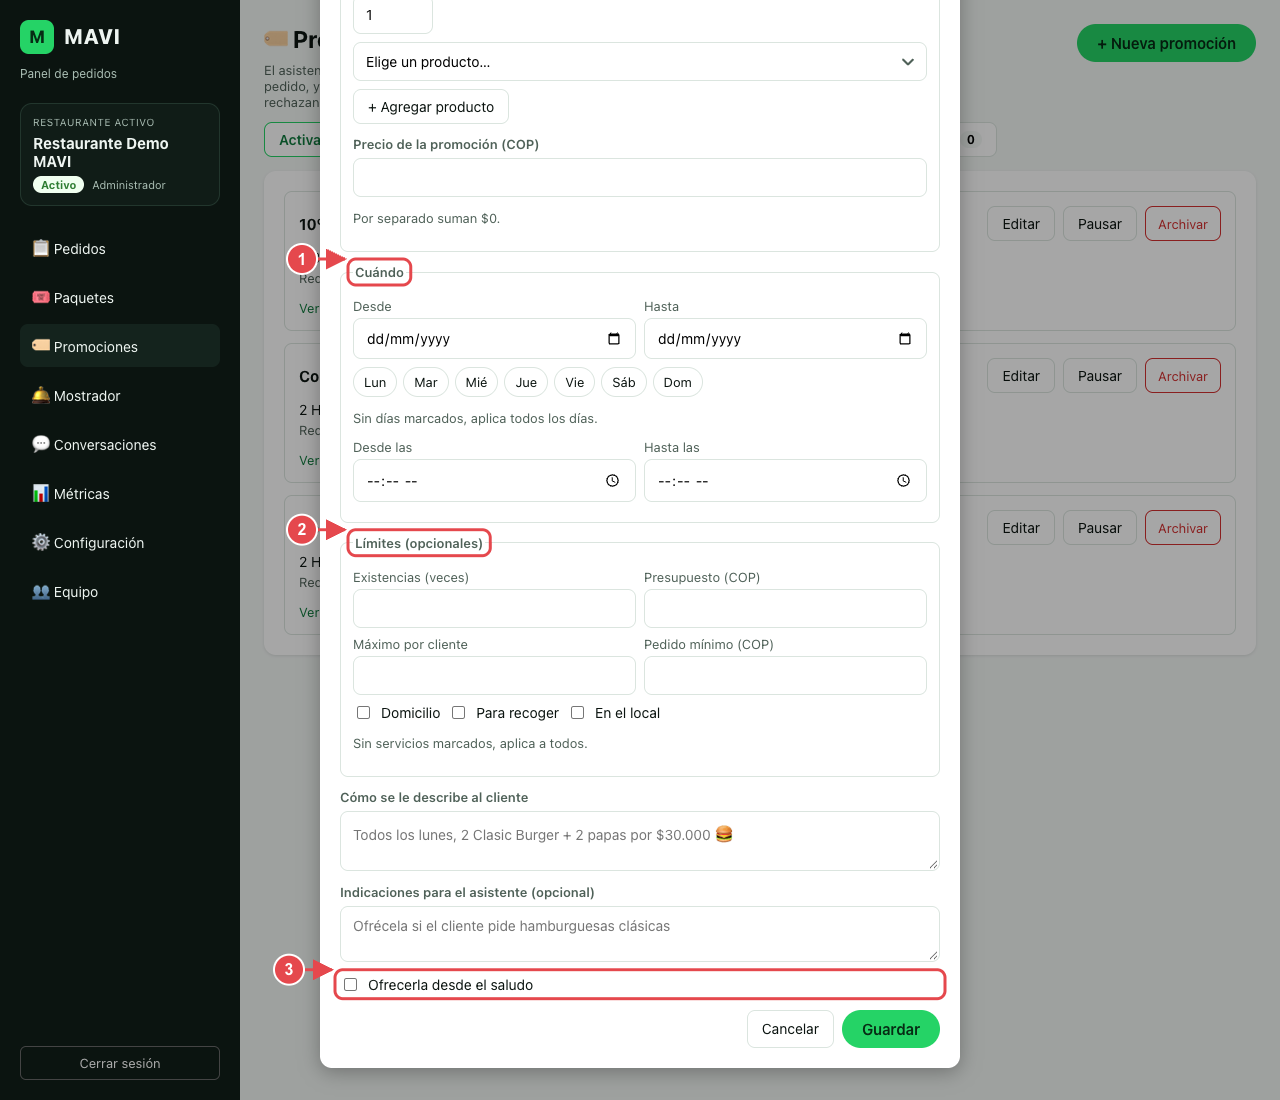Viewport: 1280px width, 1100px height.
Task: Open the Hasta las time picker clock icon
Action: [904, 481]
